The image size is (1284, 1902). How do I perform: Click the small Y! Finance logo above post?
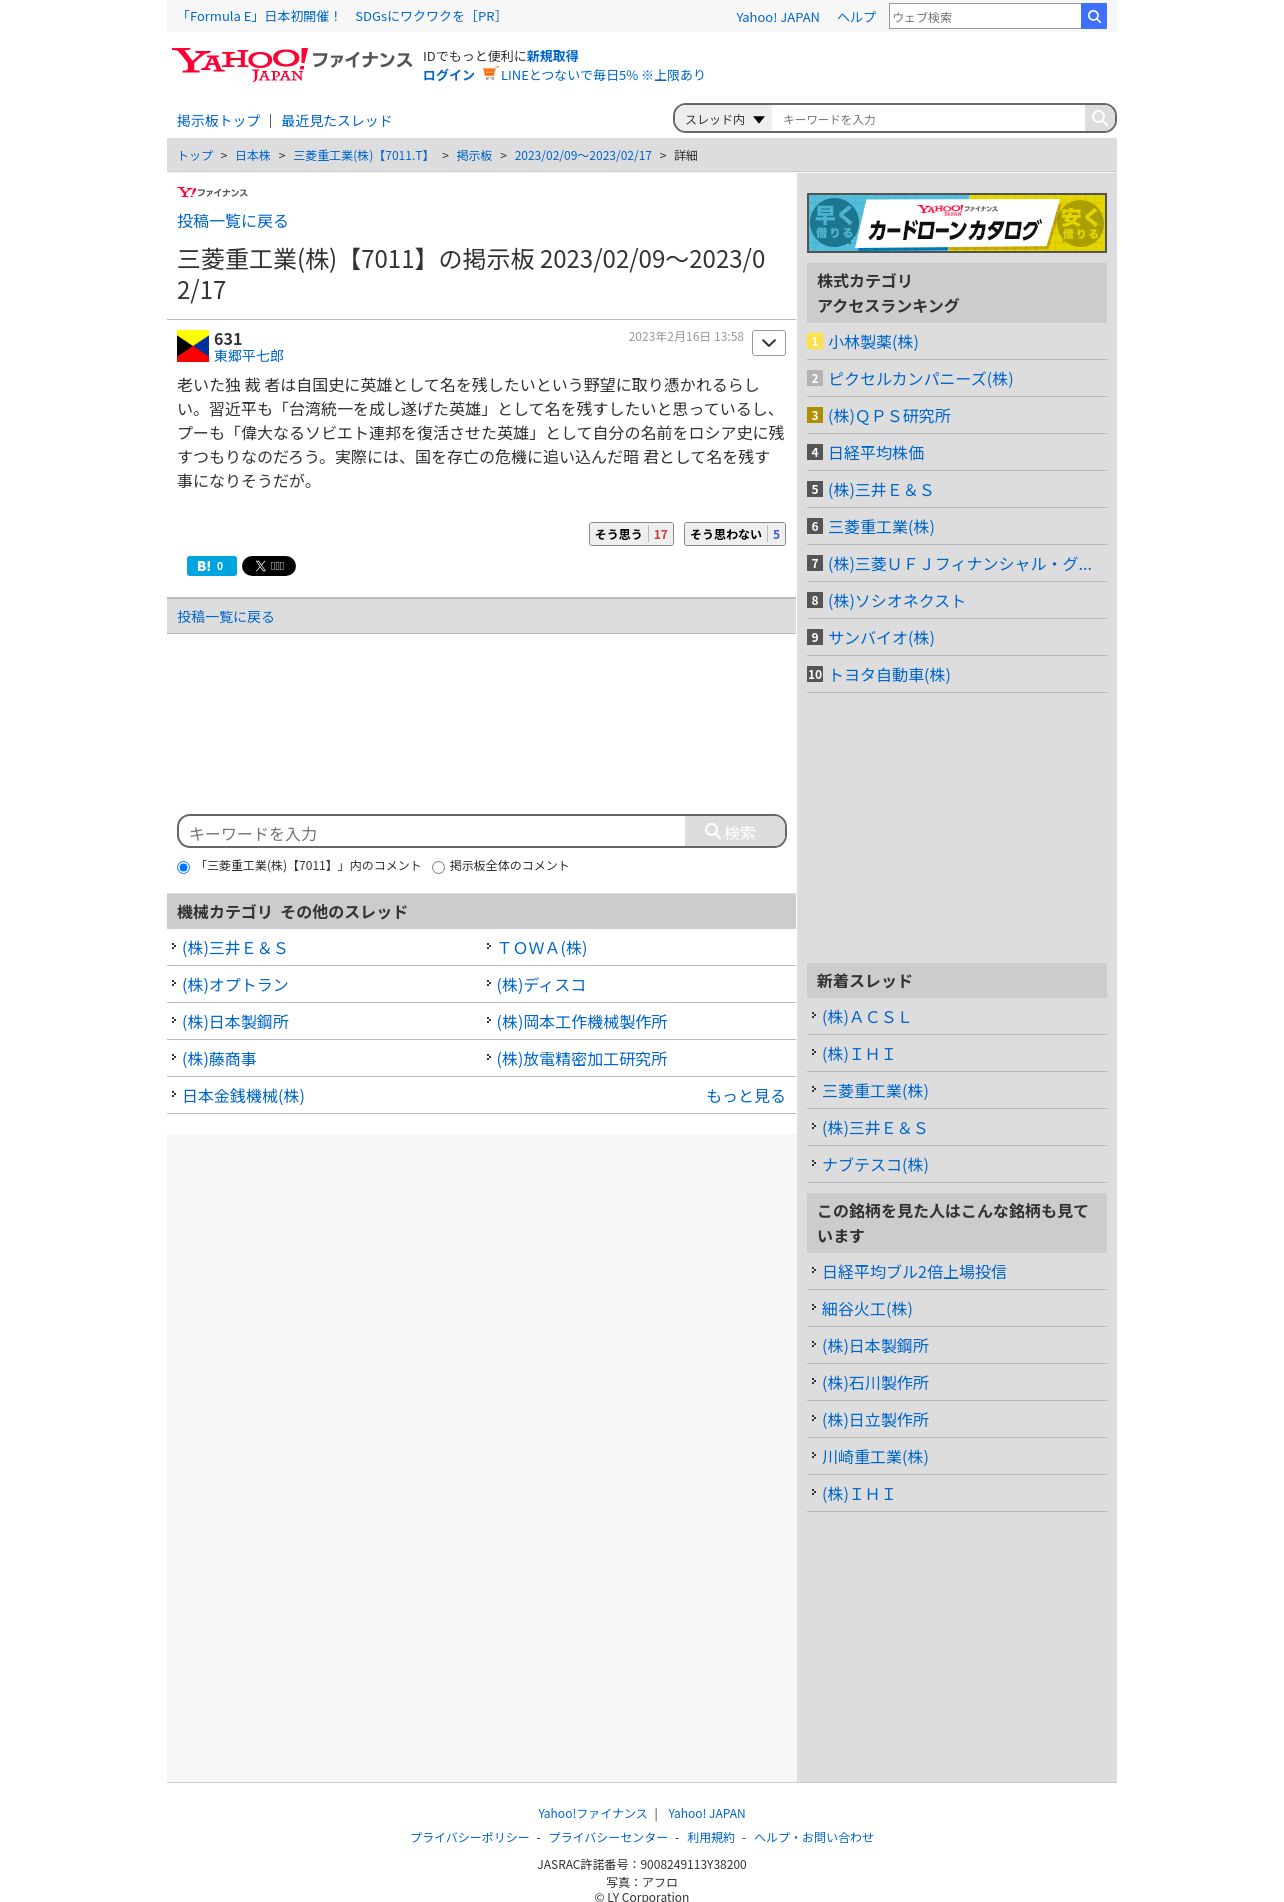(x=212, y=192)
